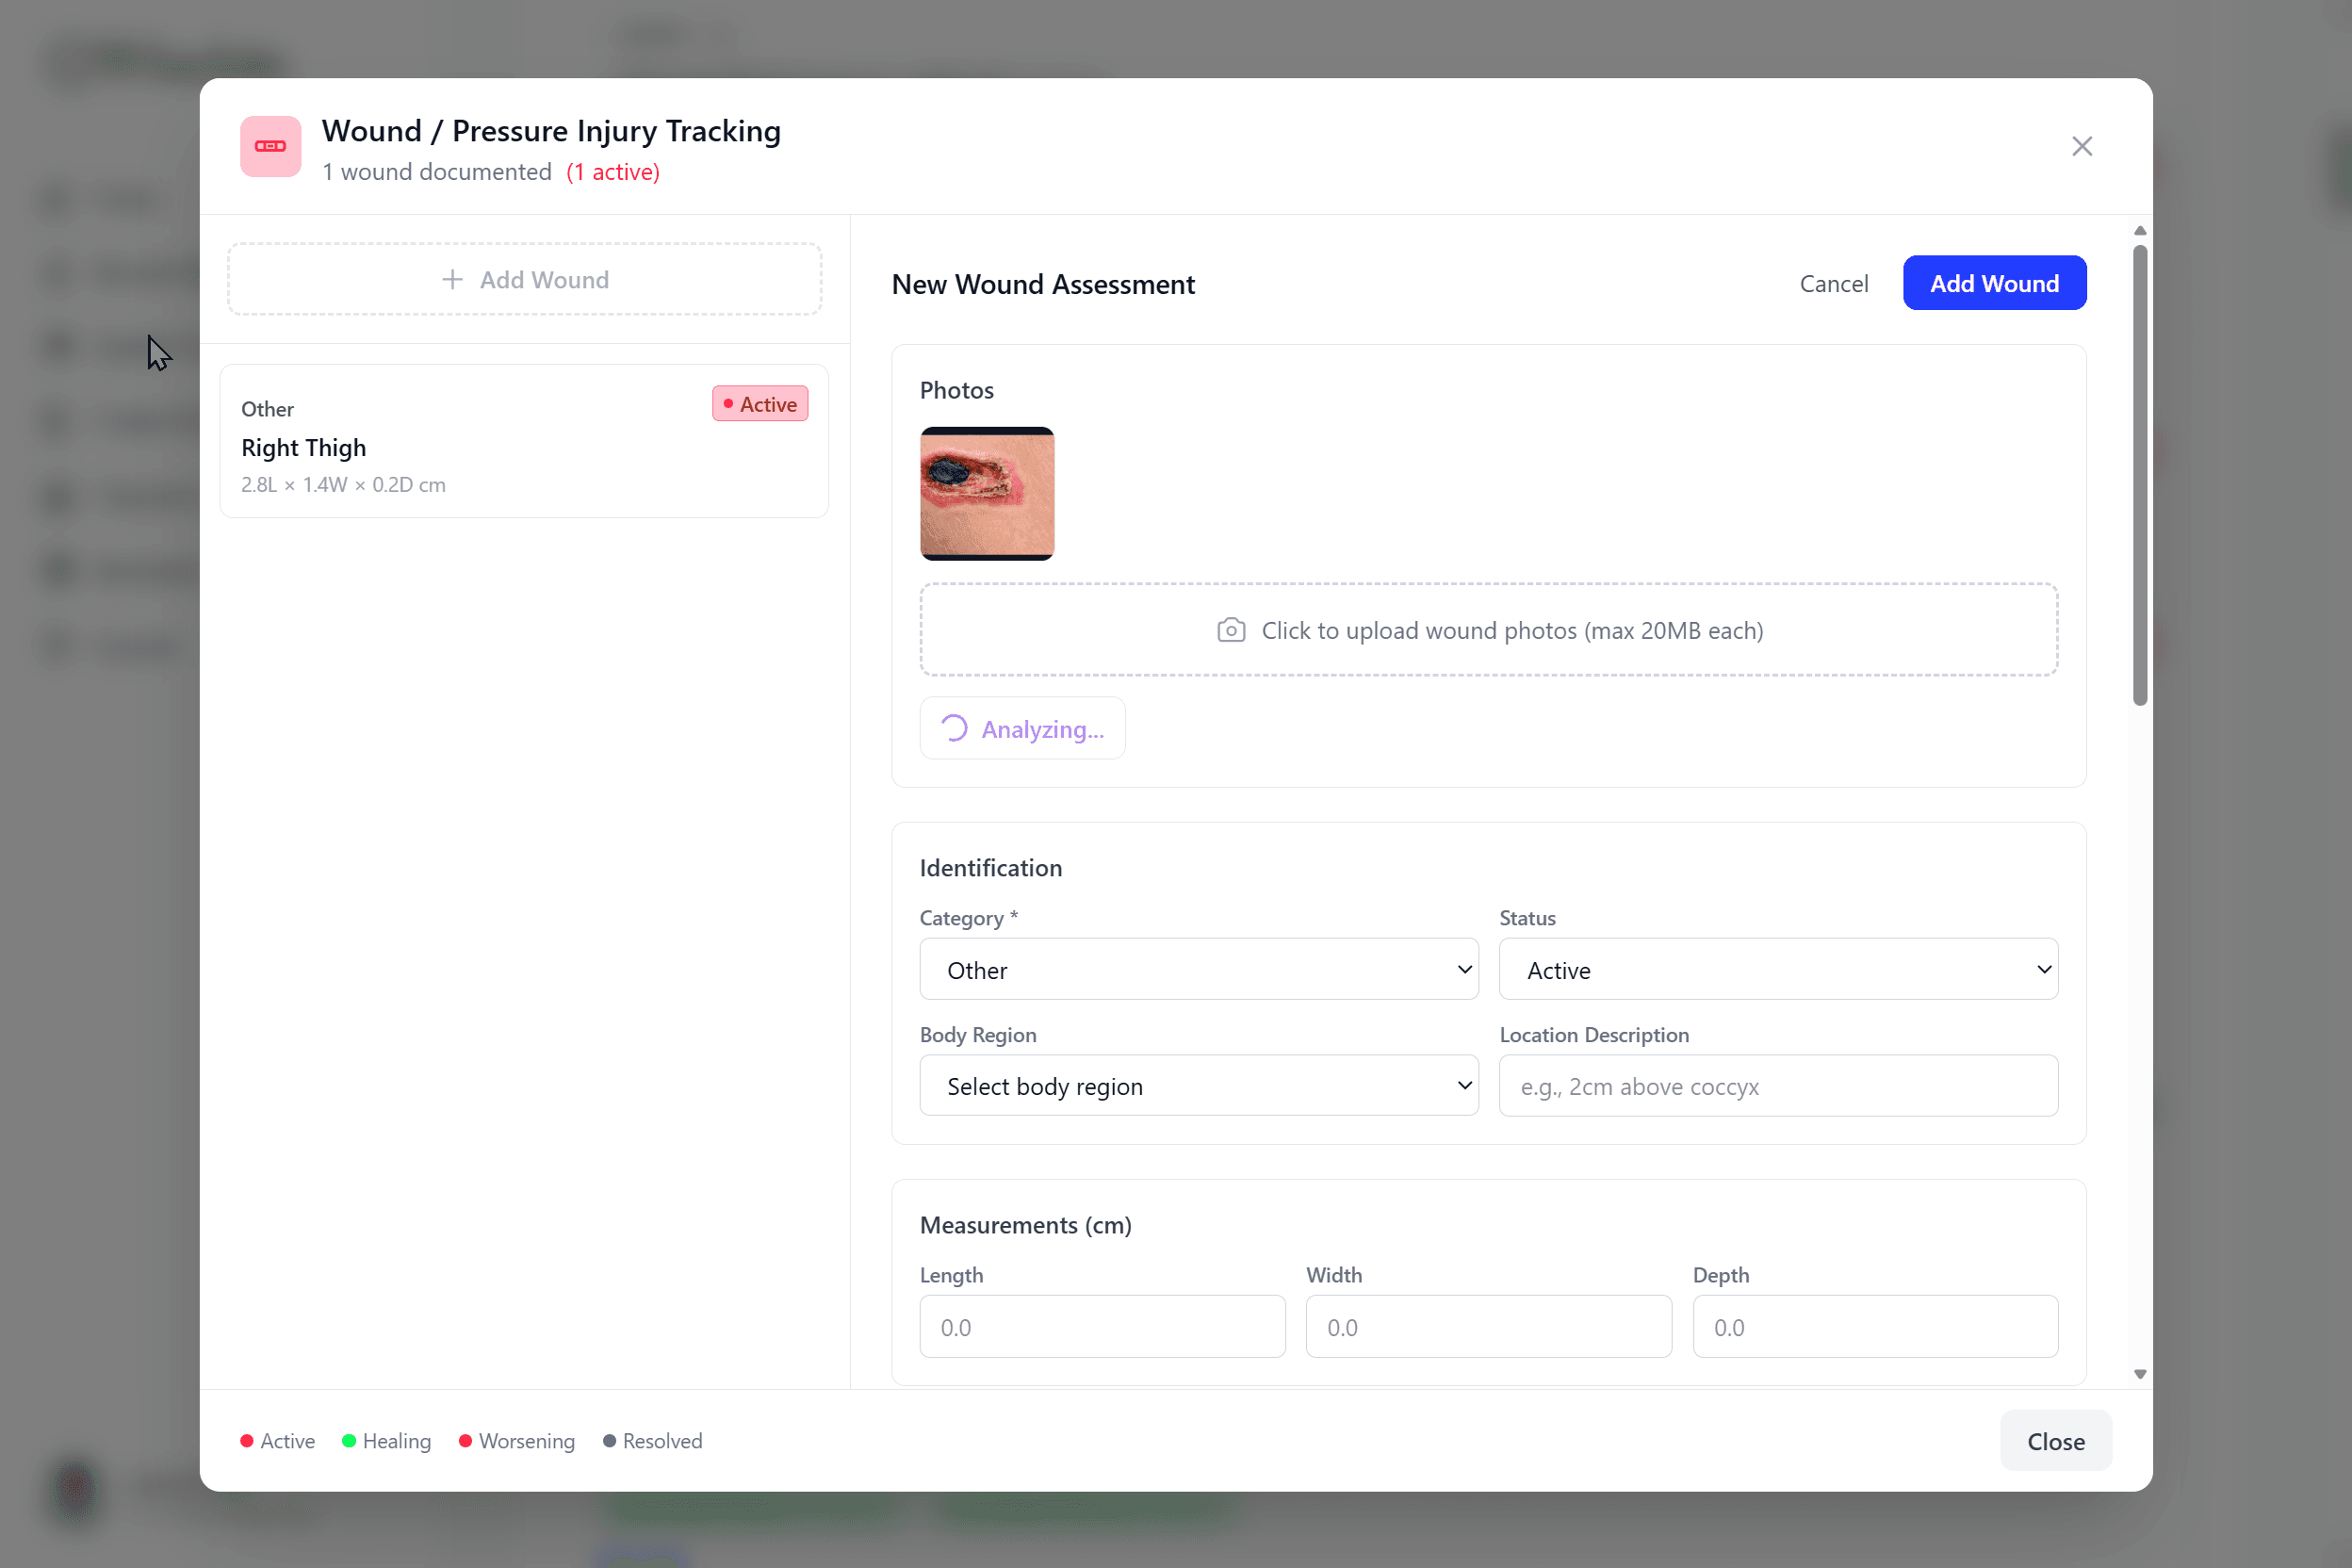
Task: Click the blue Add Wound button
Action: [x=1994, y=283]
